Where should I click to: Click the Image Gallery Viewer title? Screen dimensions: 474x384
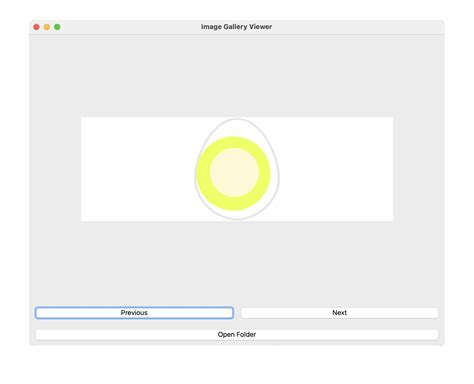click(x=236, y=27)
